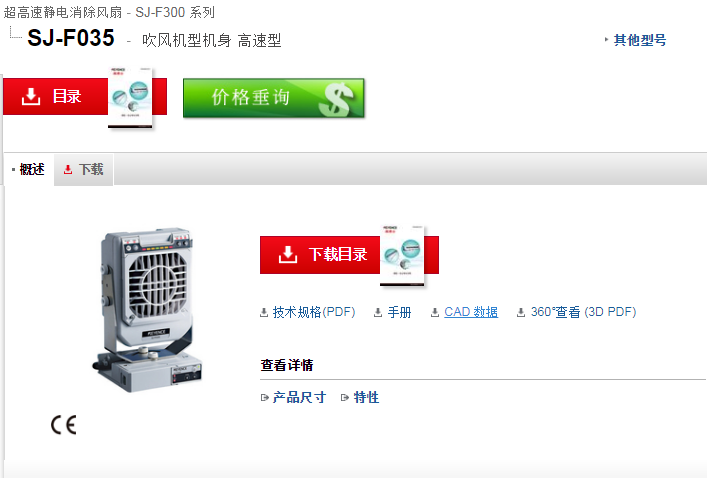Click the red download icon in 下载 tab

click(x=68, y=170)
